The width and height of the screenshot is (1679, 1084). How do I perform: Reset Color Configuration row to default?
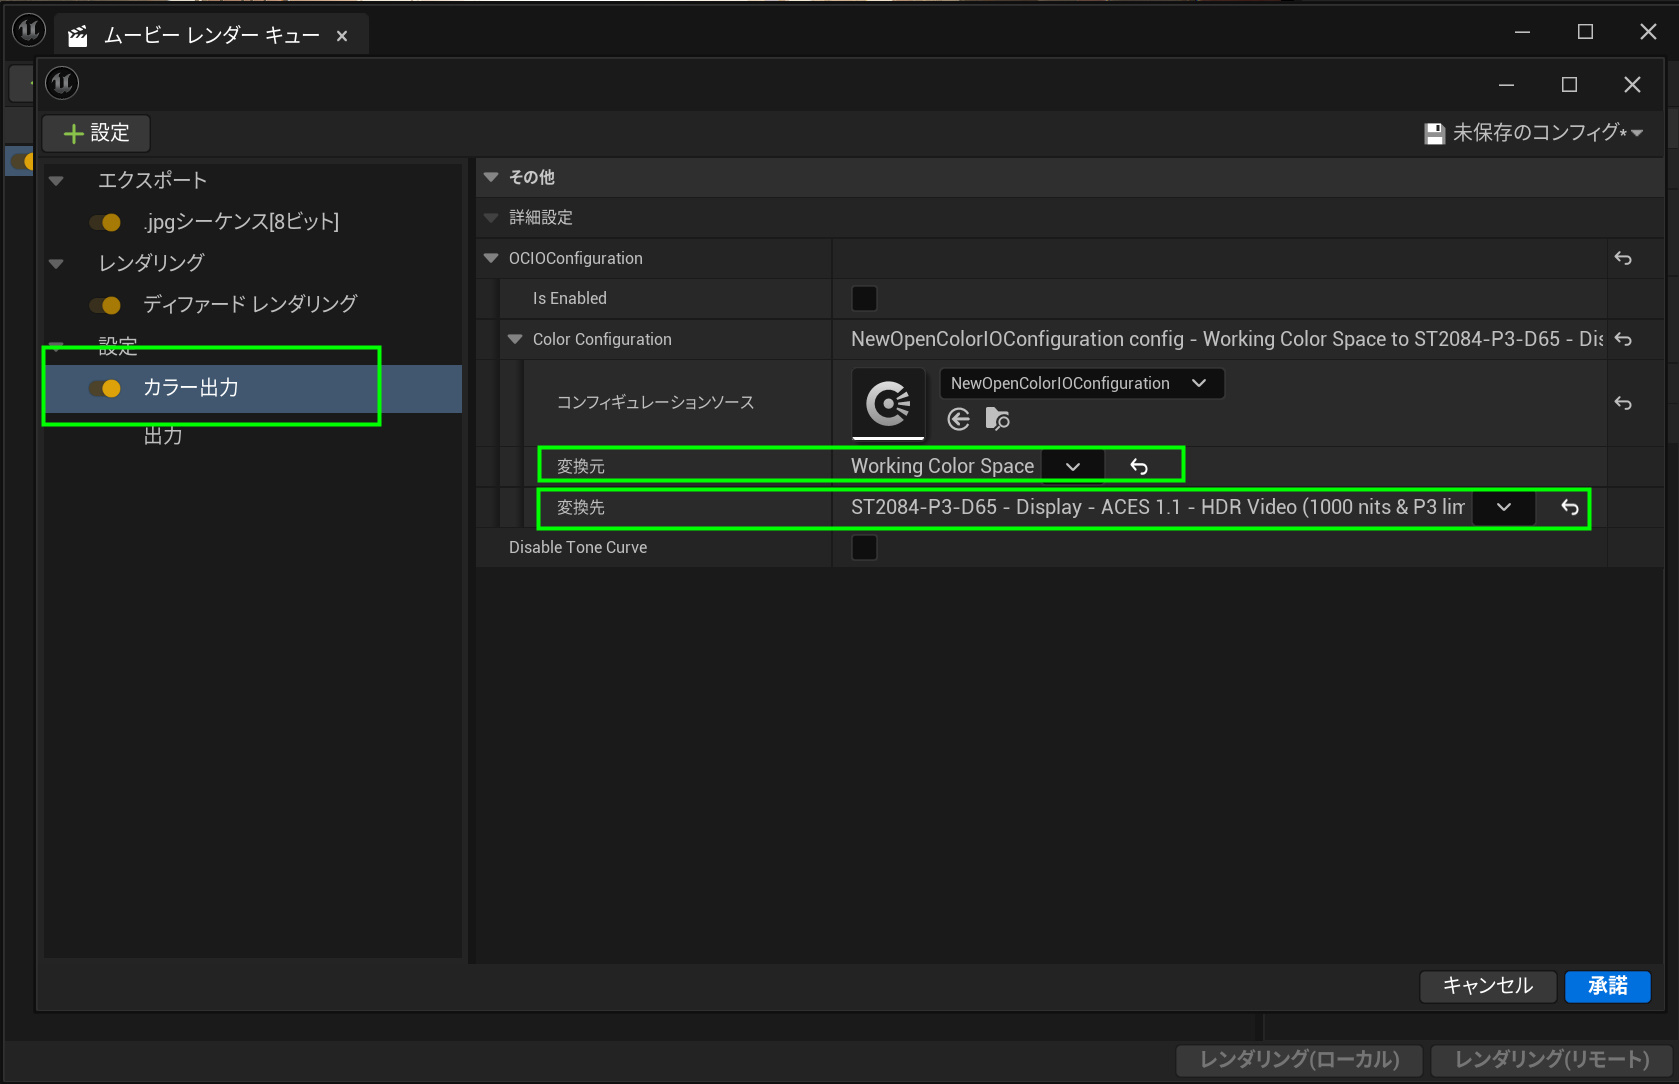coord(1623,340)
